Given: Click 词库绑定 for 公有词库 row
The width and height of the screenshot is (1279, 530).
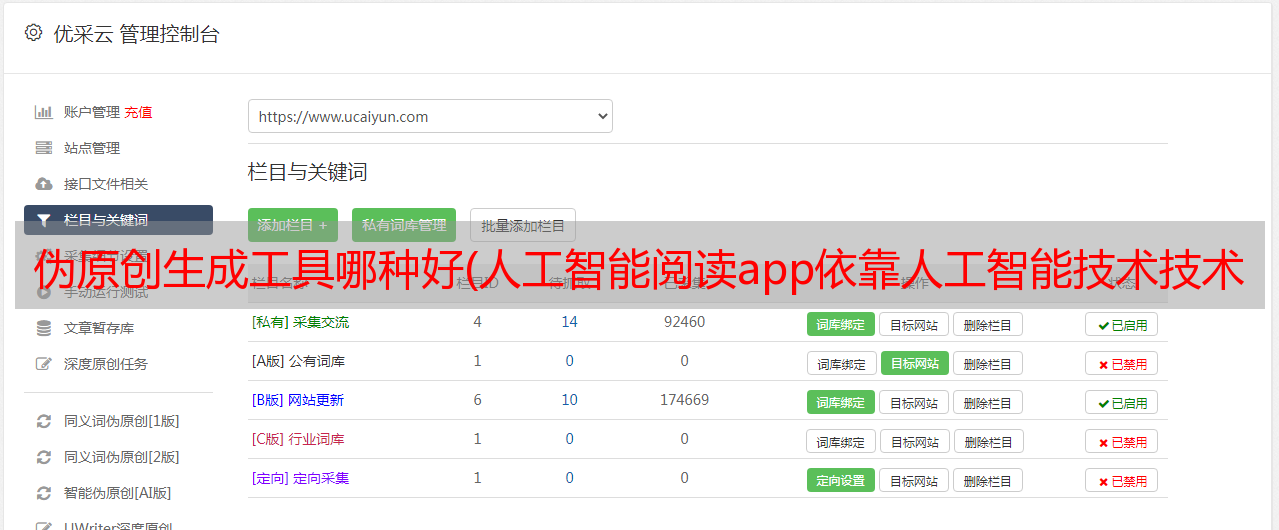Looking at the screenshot, I should [841, 363].
